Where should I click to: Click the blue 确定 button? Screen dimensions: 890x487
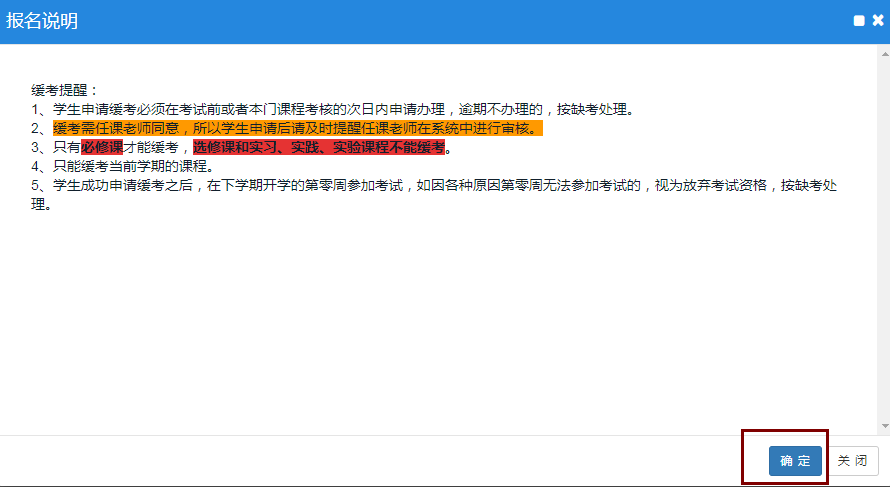pos(795,461)
